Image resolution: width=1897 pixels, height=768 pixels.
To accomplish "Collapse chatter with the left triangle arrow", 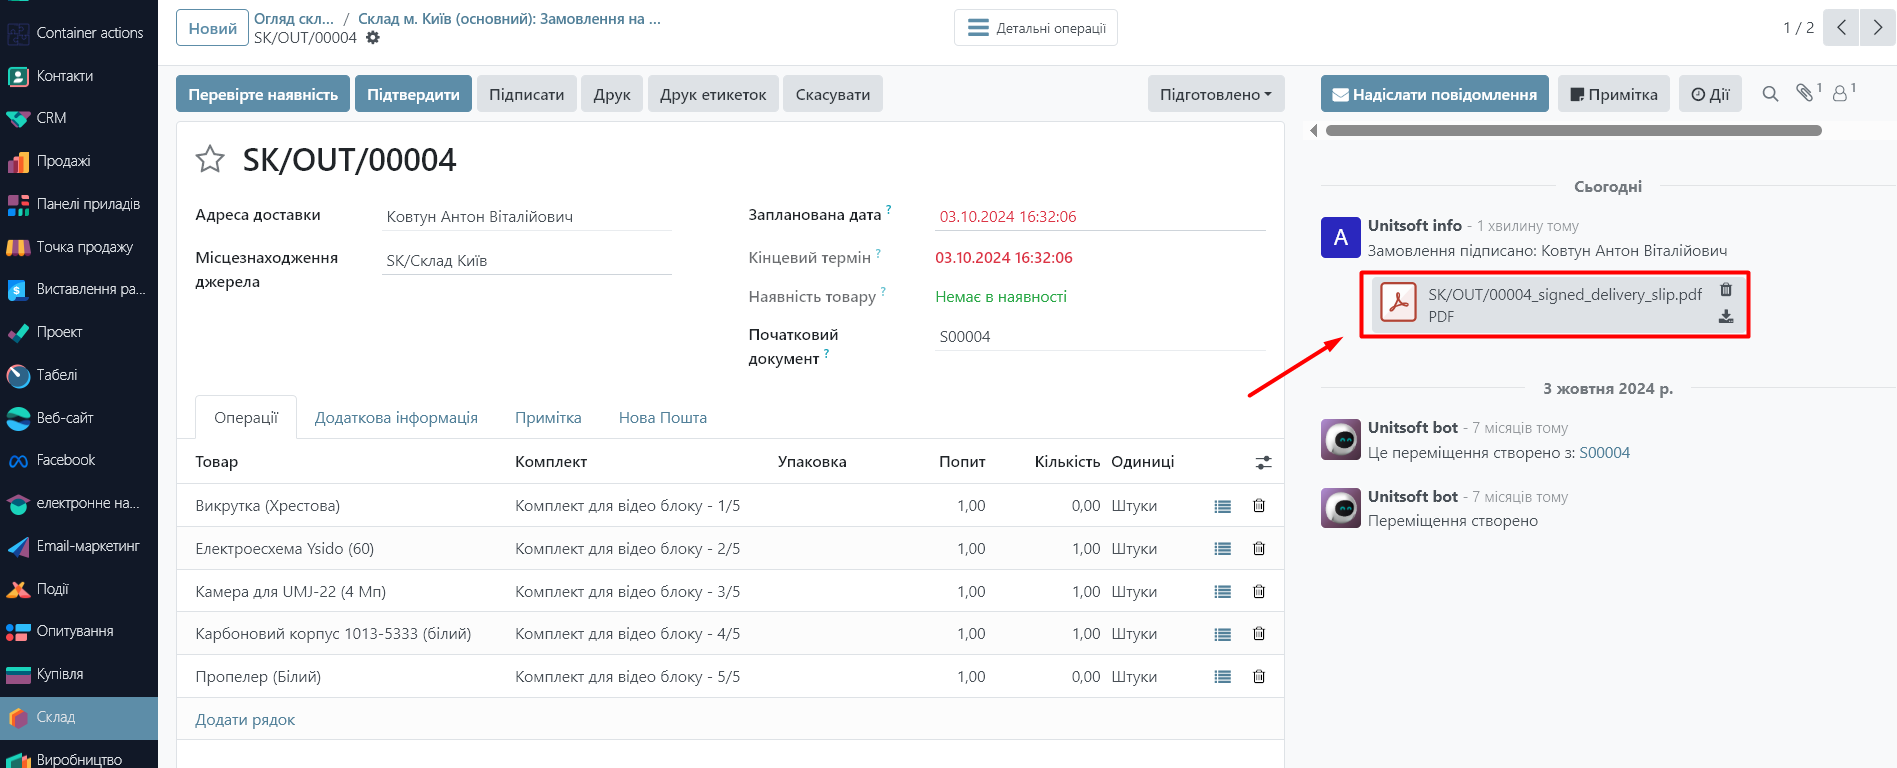I will (x=1313, y=131).
